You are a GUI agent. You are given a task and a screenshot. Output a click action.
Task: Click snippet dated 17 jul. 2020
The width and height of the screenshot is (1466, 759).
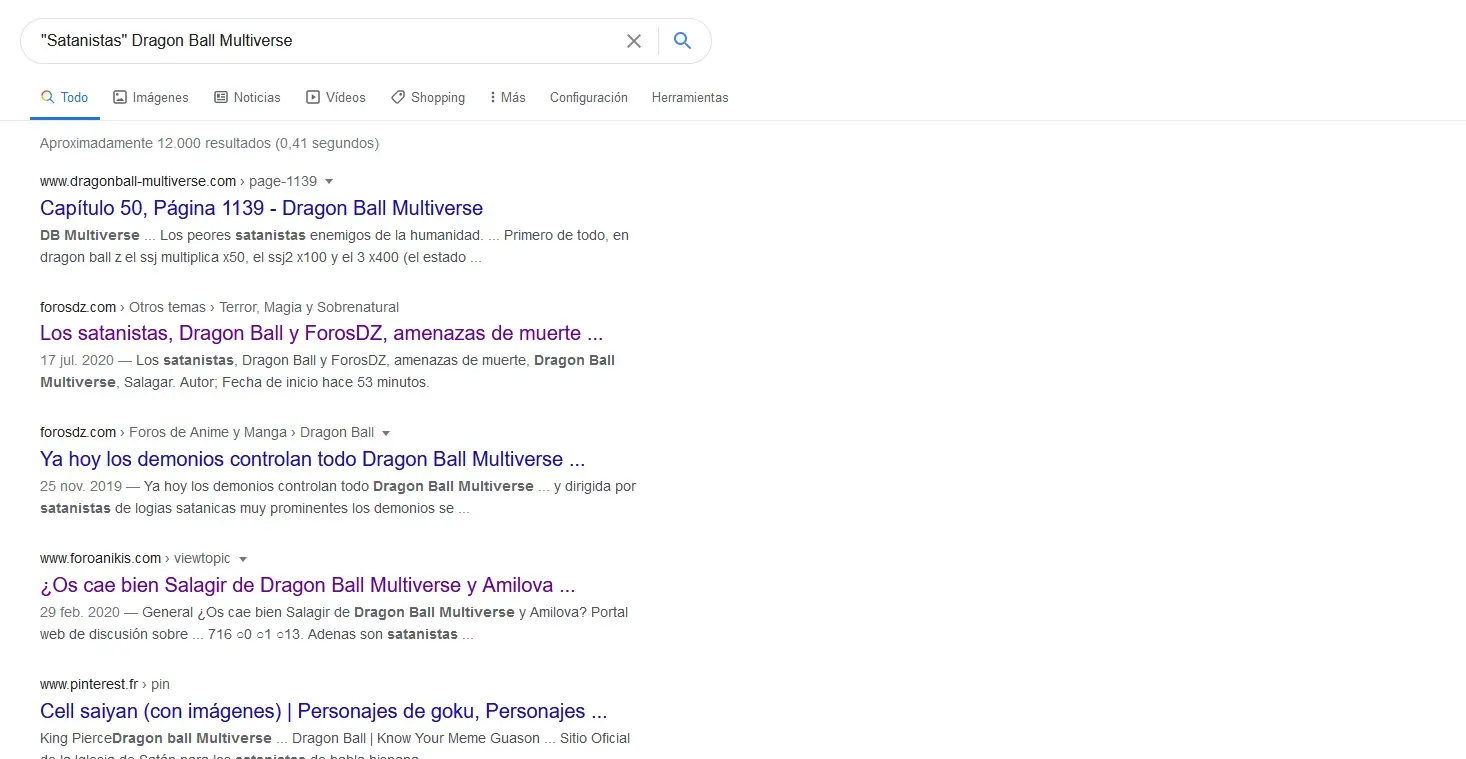click(x=327, y=371)
